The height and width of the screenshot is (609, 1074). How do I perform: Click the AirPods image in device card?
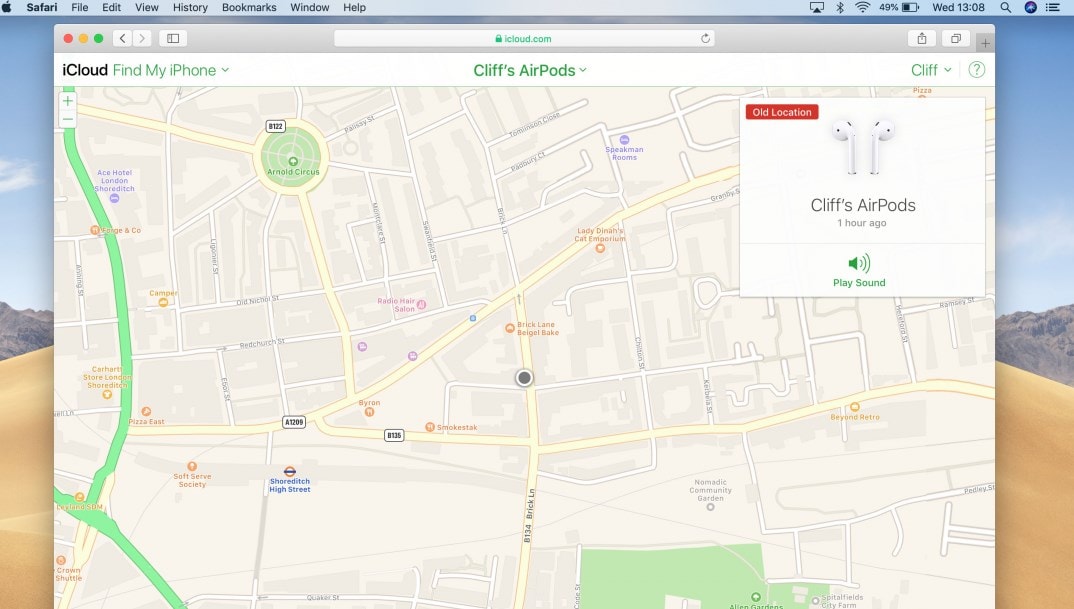pyautogui.click(x=863, y=147)
